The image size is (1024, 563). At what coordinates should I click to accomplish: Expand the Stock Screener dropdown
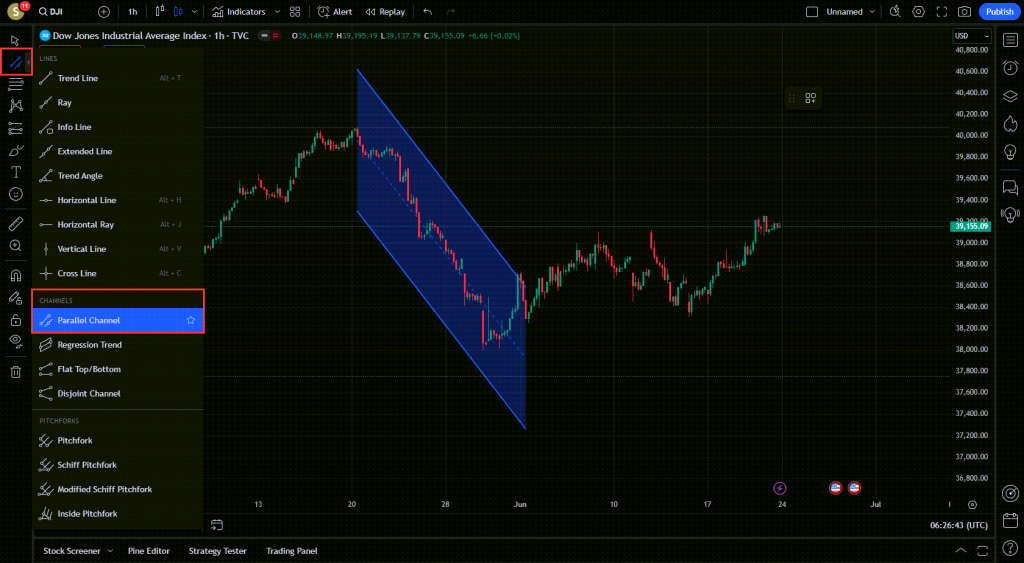click(110, 551)
